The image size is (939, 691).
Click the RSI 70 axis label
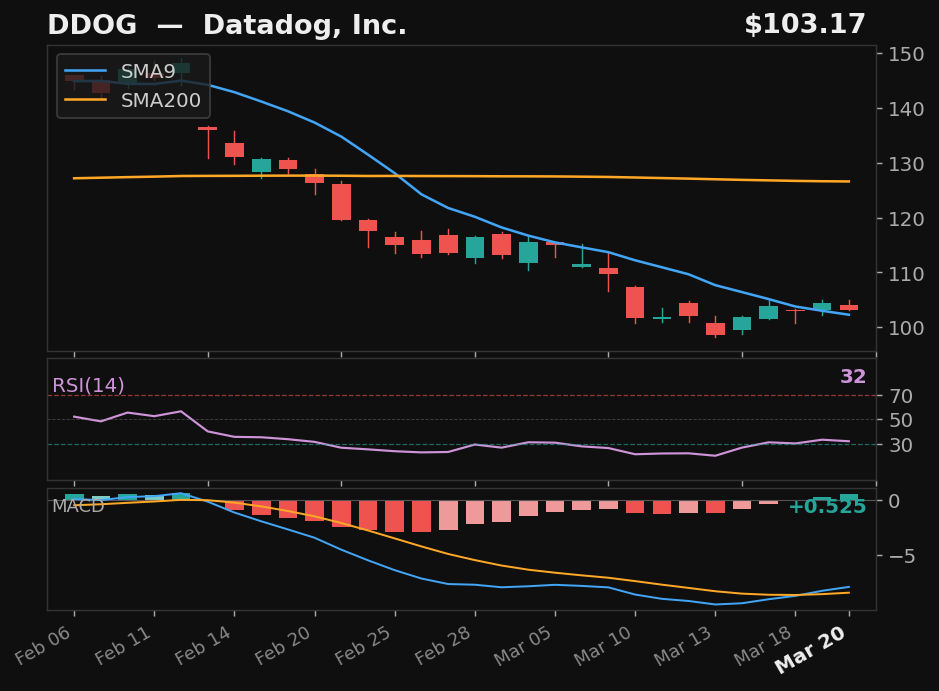point(901,396)
